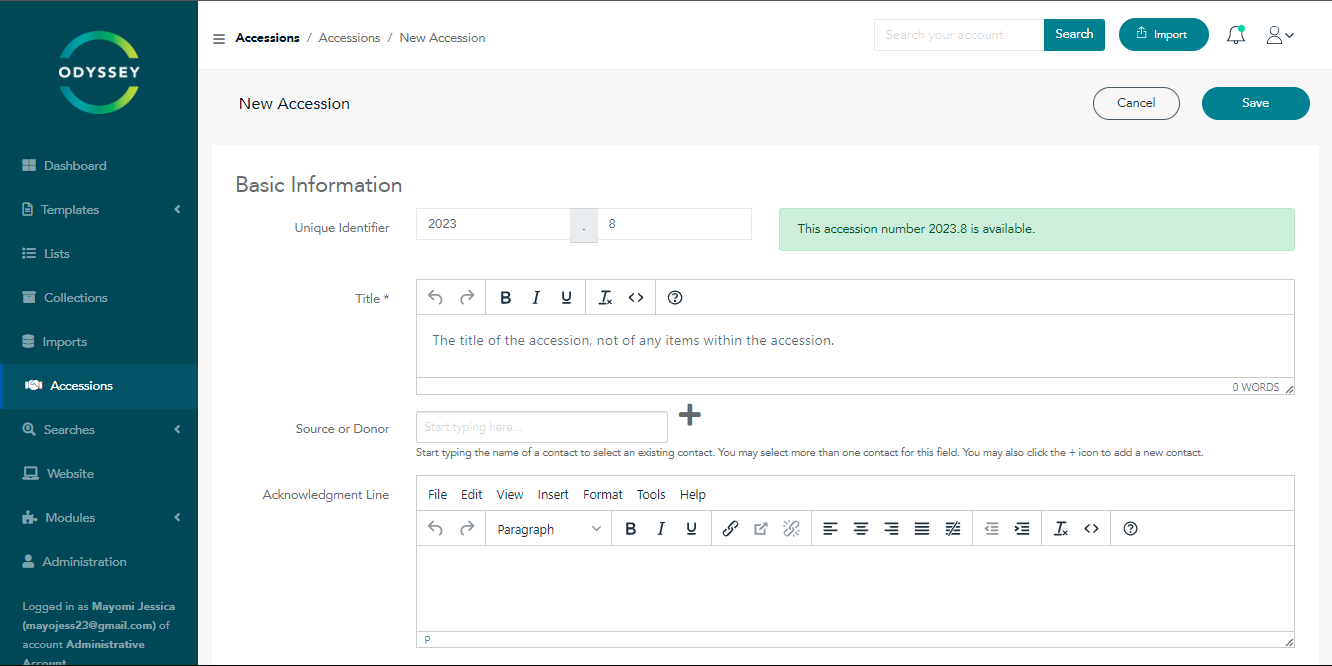Click redo in the Title editor
This screenshot has width=1332, height=666.
pyautogui.click(x=466, y=297)
